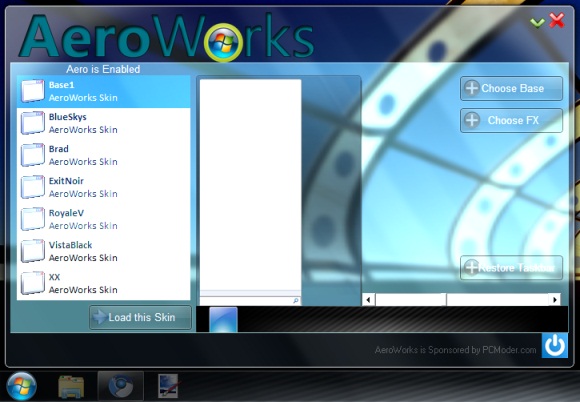The width and height of the screenshot is (580, 402).
Task: Select the Base1 skin entry
Action: click(104, 91)
